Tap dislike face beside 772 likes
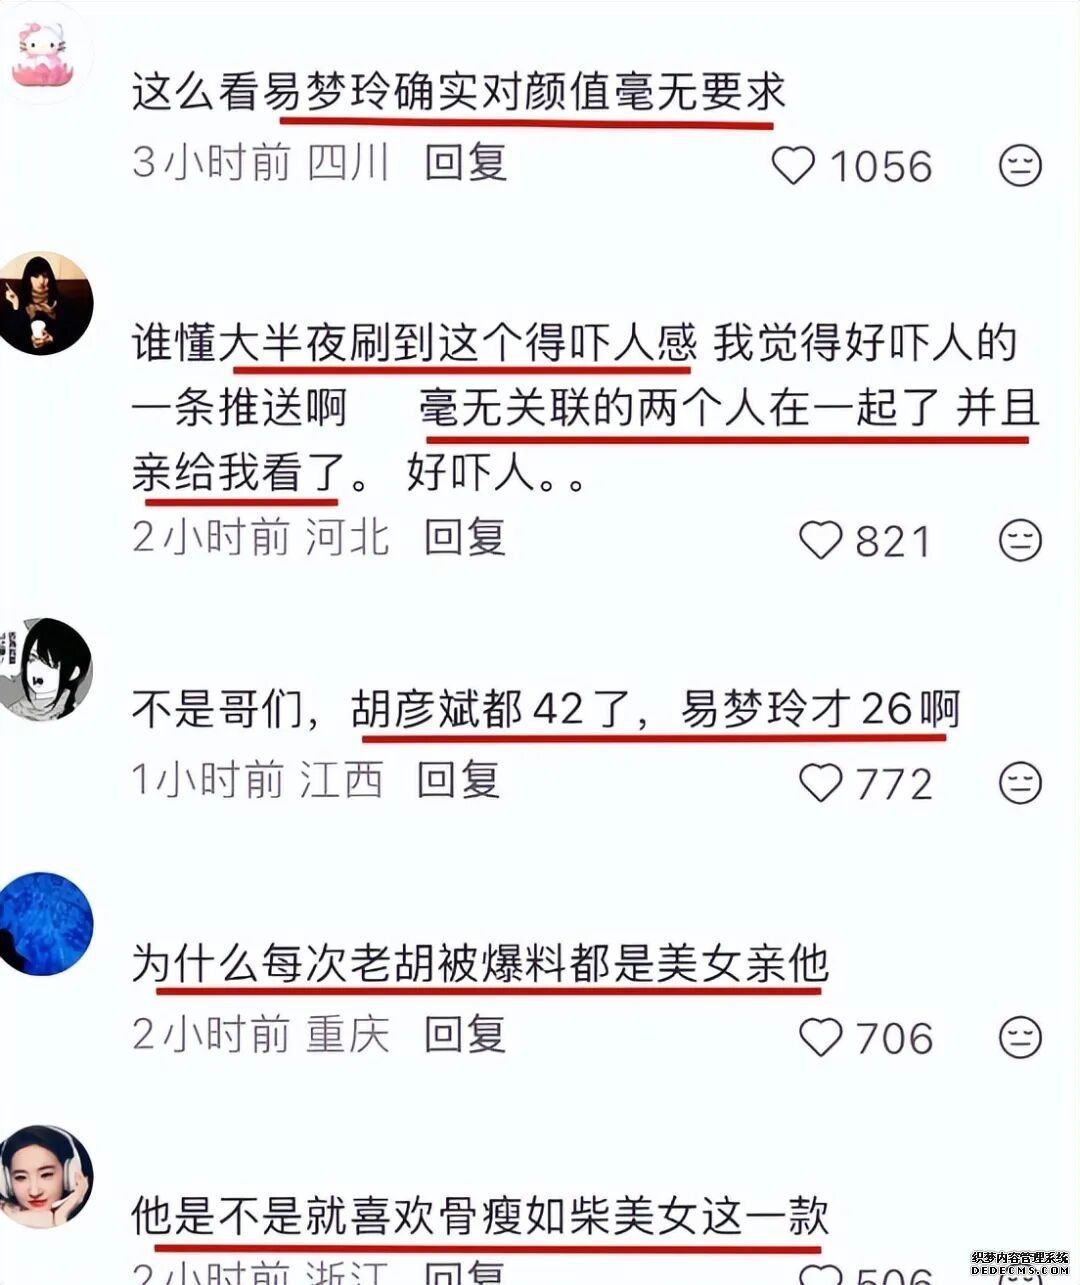Viewport: 1080px width, 1285px height. (x=1021, y=783)
